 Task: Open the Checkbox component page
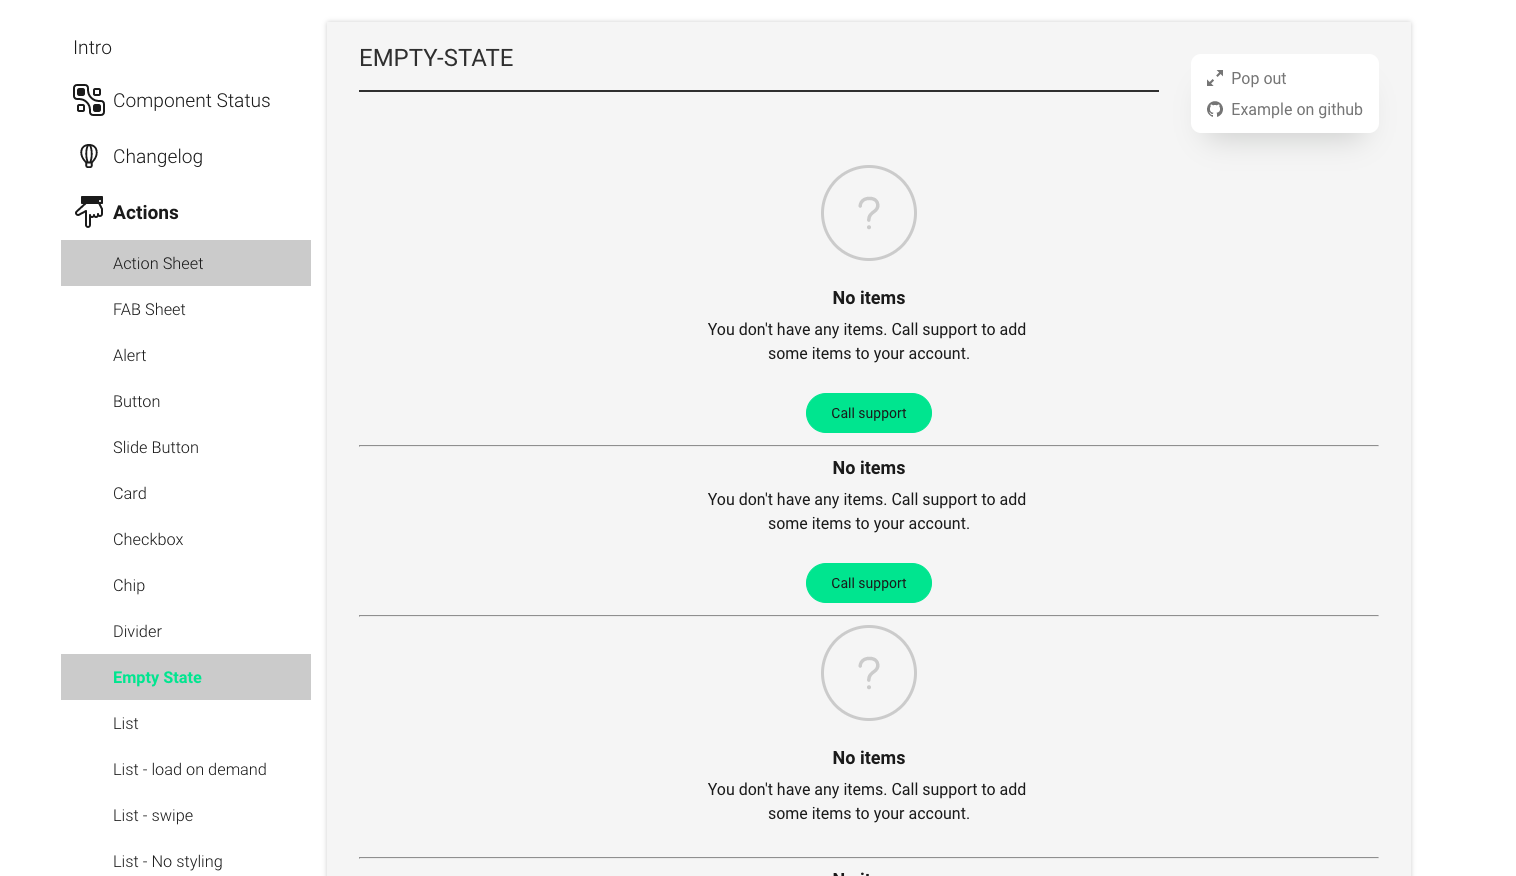(148, 539)
